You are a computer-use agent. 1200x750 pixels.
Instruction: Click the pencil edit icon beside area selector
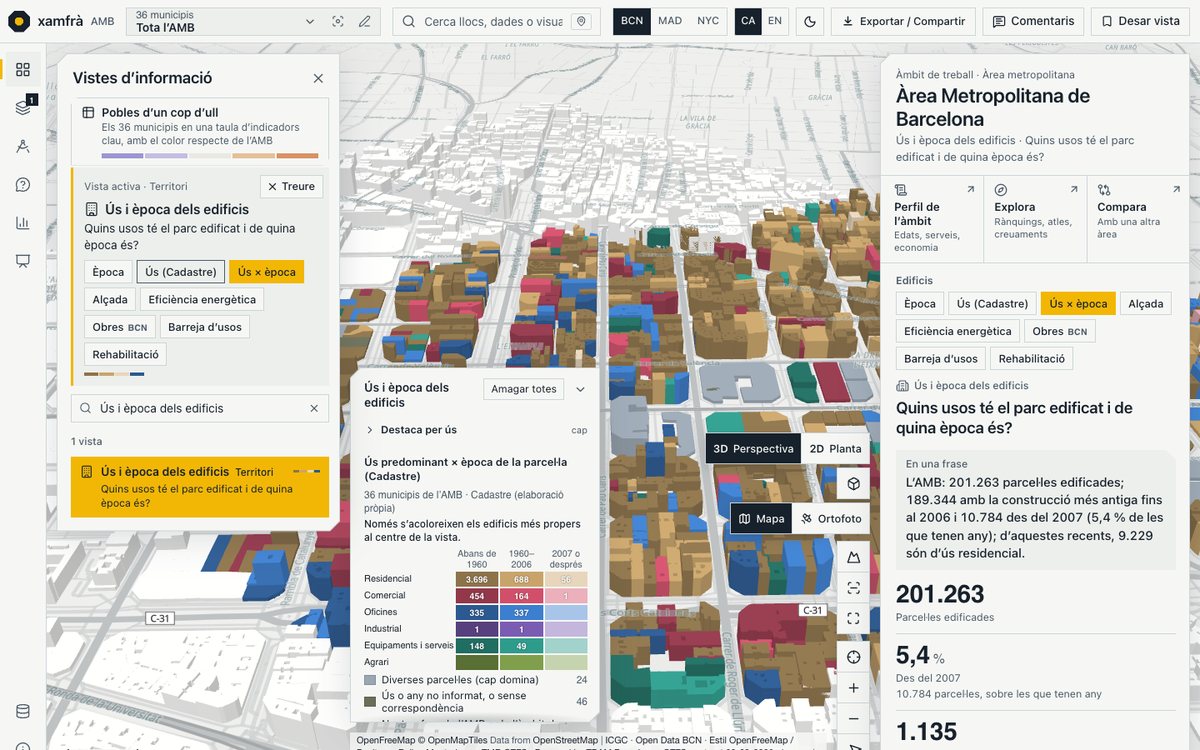tap(365, 21)
